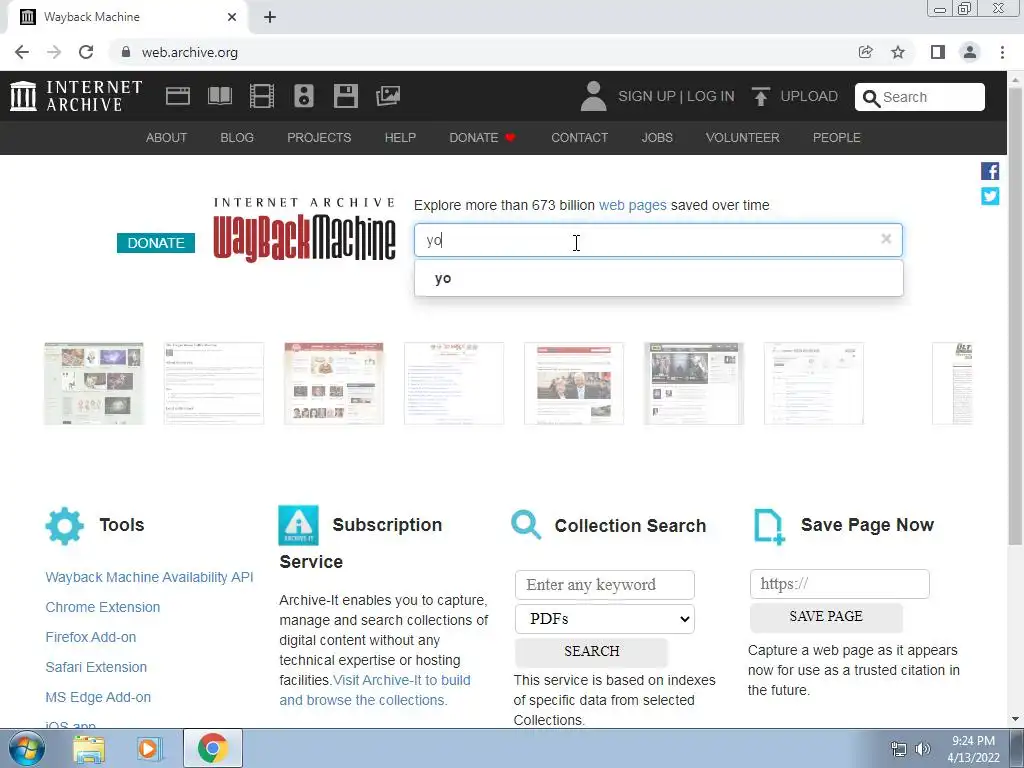This screenshot has width=1024, height=768.
Task: Open the Firefox Add-on link
Action: click(x=91, y=637)
